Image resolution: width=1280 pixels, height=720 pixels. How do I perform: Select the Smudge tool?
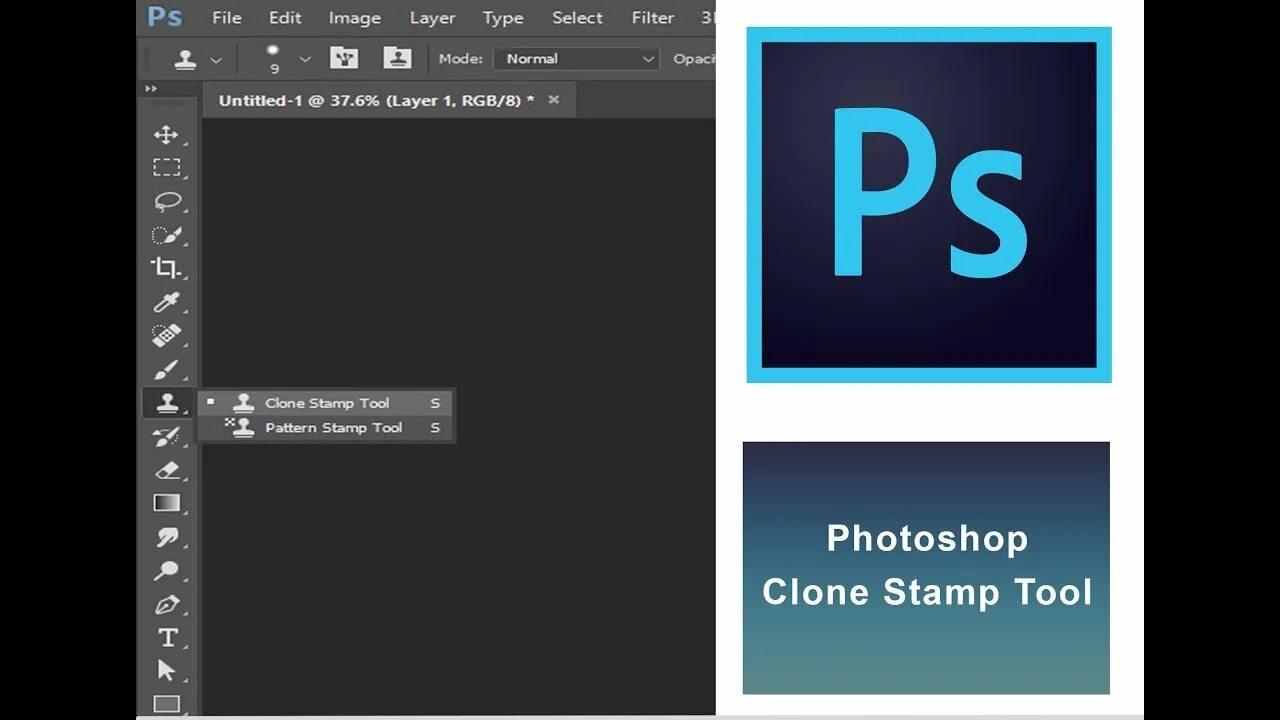coord(166,538)
